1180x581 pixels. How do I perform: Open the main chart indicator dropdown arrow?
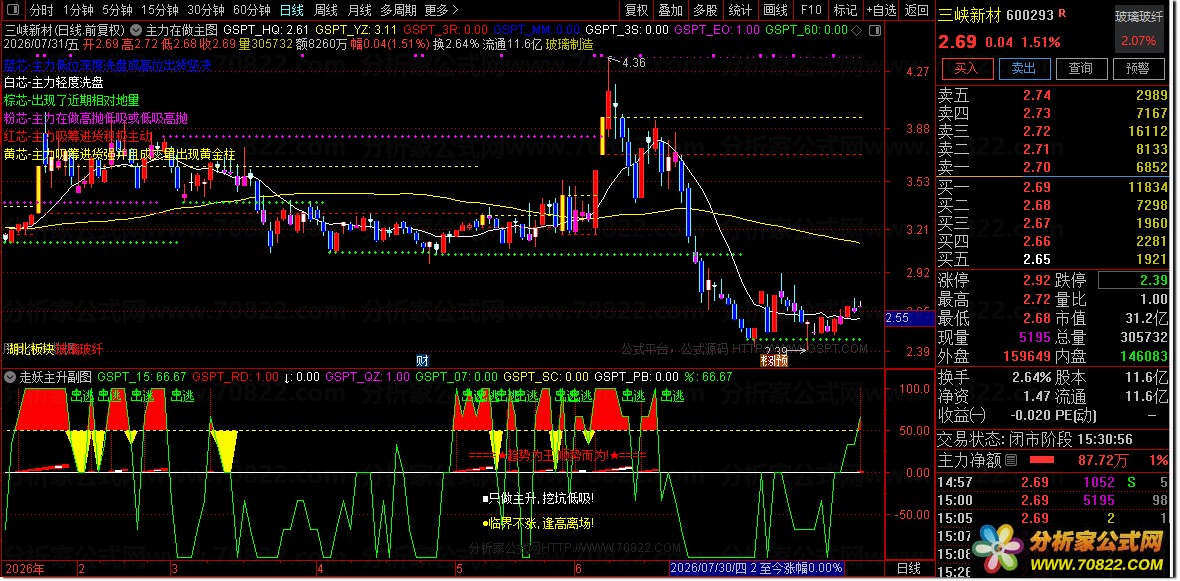[x=135, y=30]
